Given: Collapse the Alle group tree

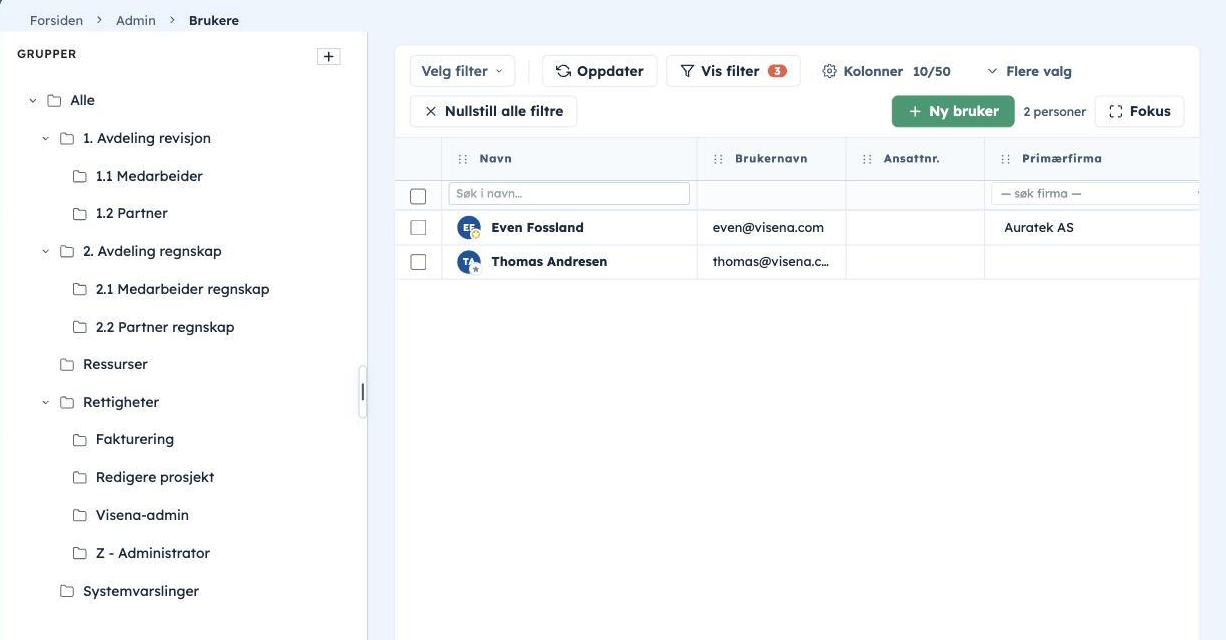Looking at the screenshot, I should click(x=33, y=100).
